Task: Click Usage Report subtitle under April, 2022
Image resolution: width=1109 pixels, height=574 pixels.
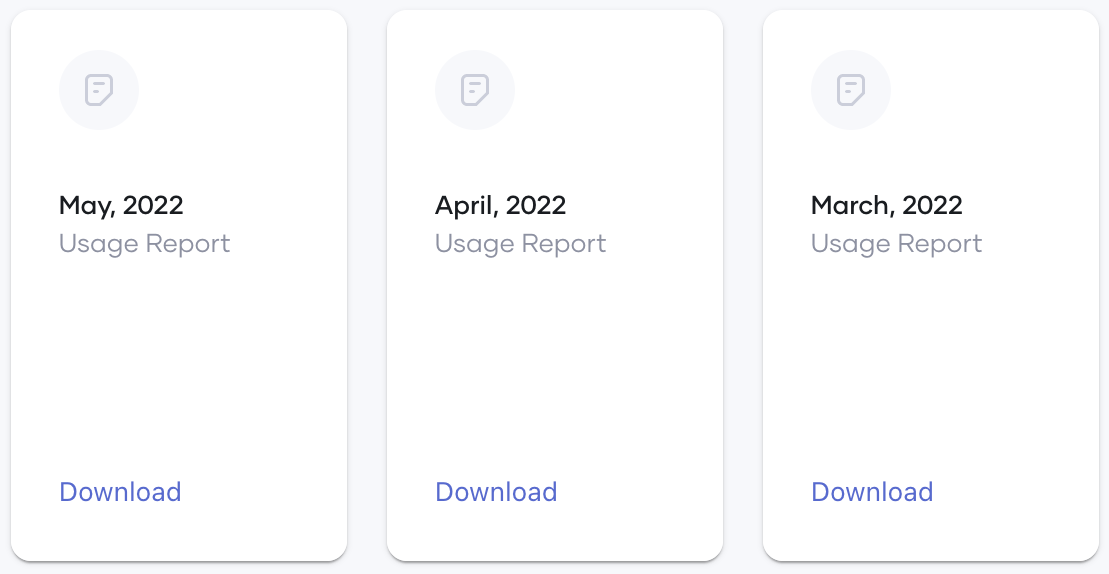Action: pos(521,244)
